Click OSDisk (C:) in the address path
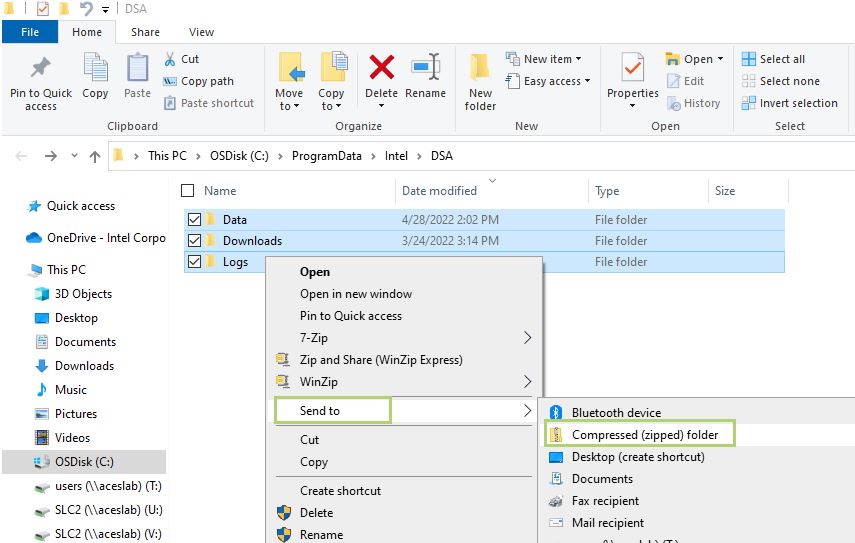The width and height of the screenshot is (855, 543). tap(239, 156)
